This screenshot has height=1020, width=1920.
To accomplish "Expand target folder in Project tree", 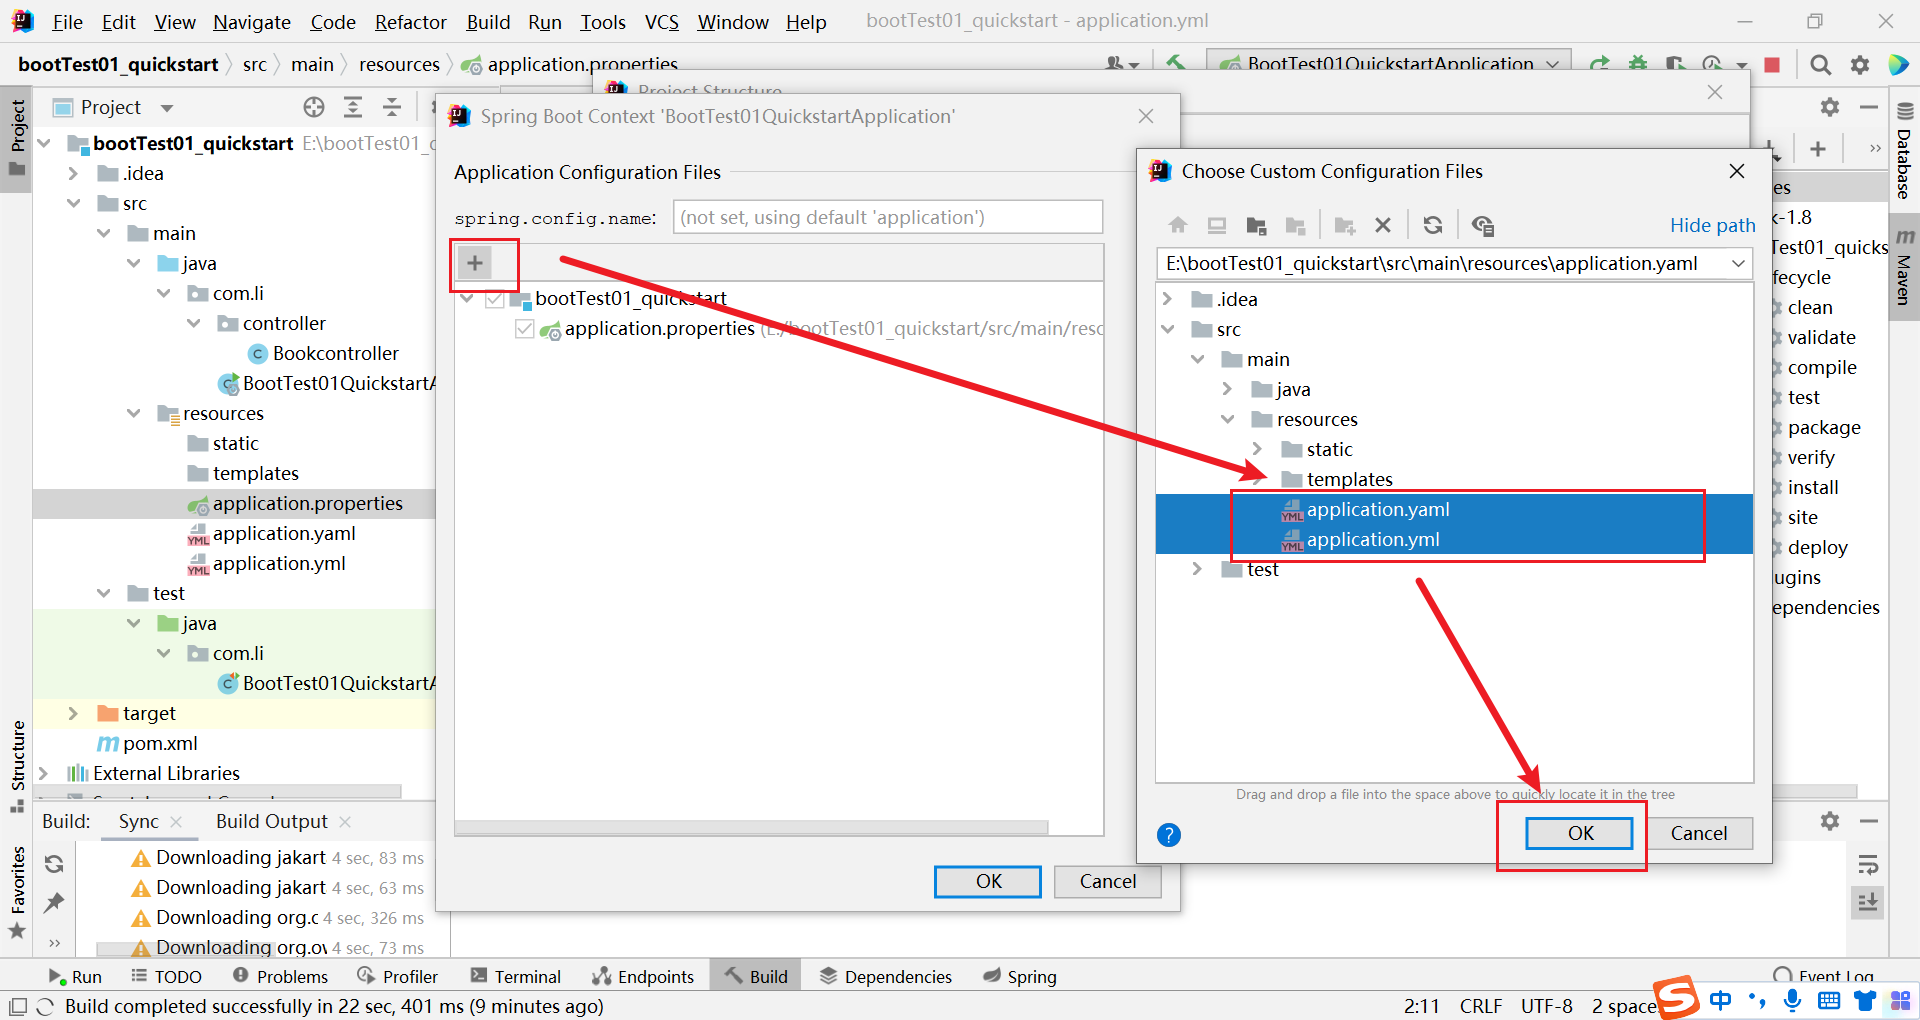I will (73, 713).
